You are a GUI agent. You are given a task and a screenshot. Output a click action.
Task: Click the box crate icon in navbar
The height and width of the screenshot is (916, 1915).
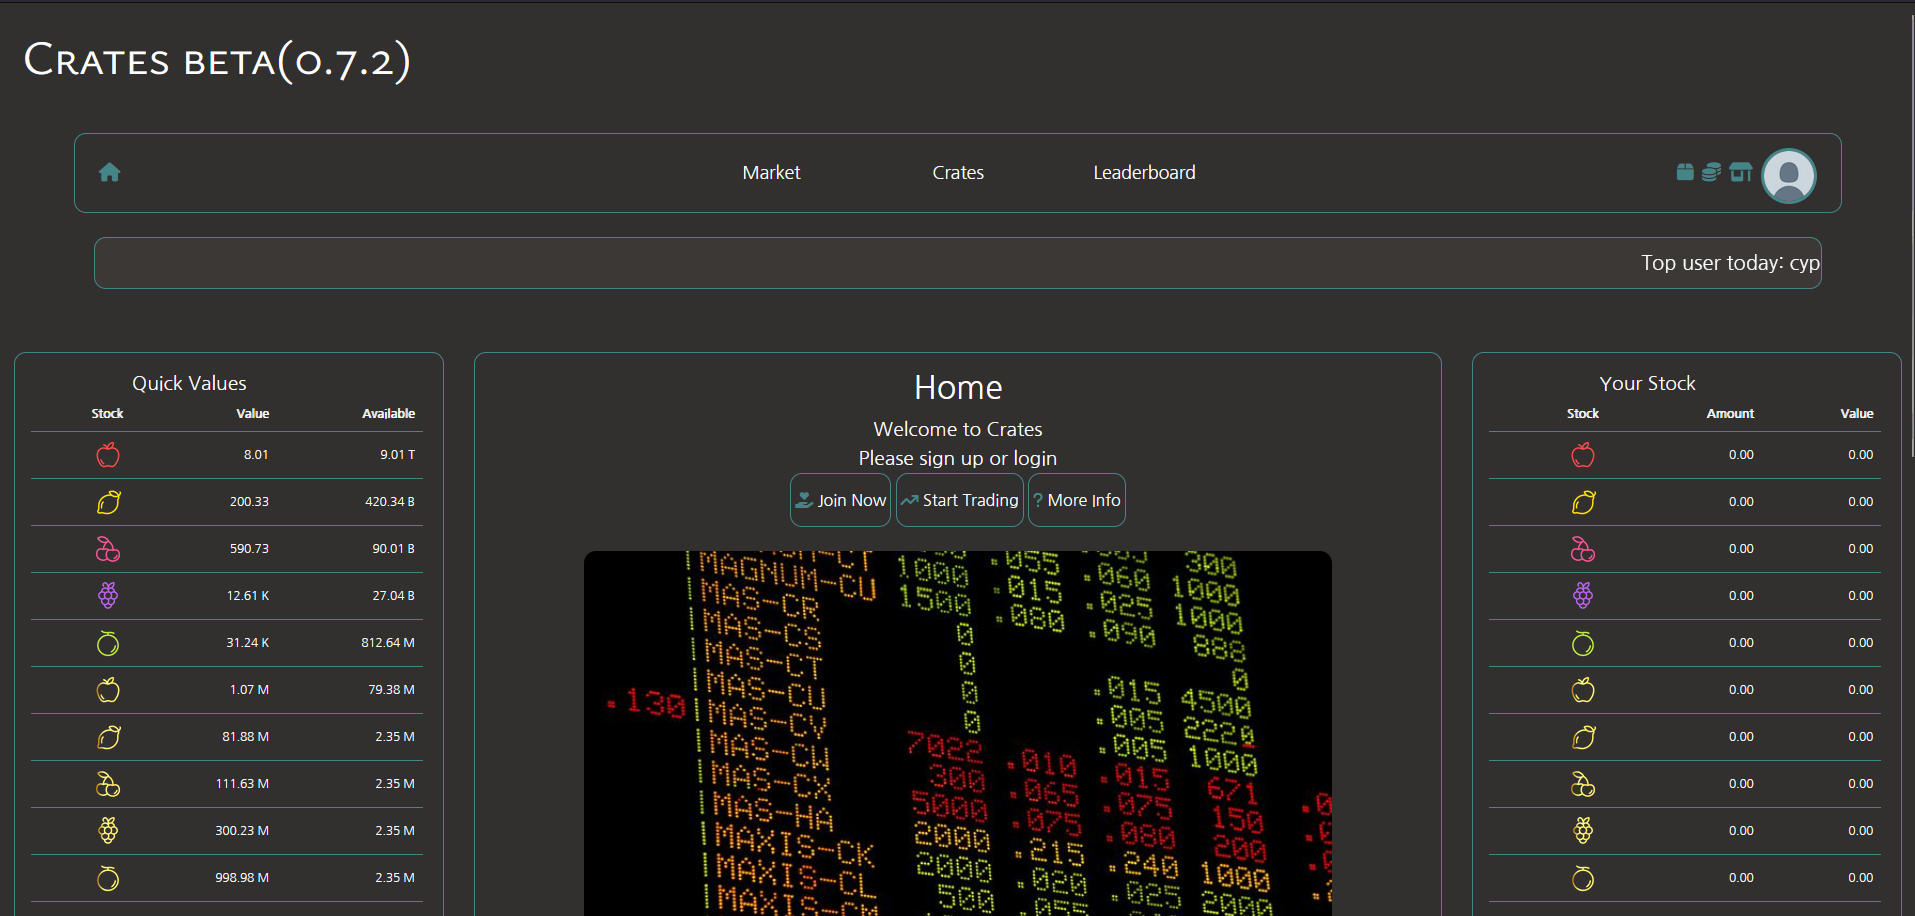1685,172
